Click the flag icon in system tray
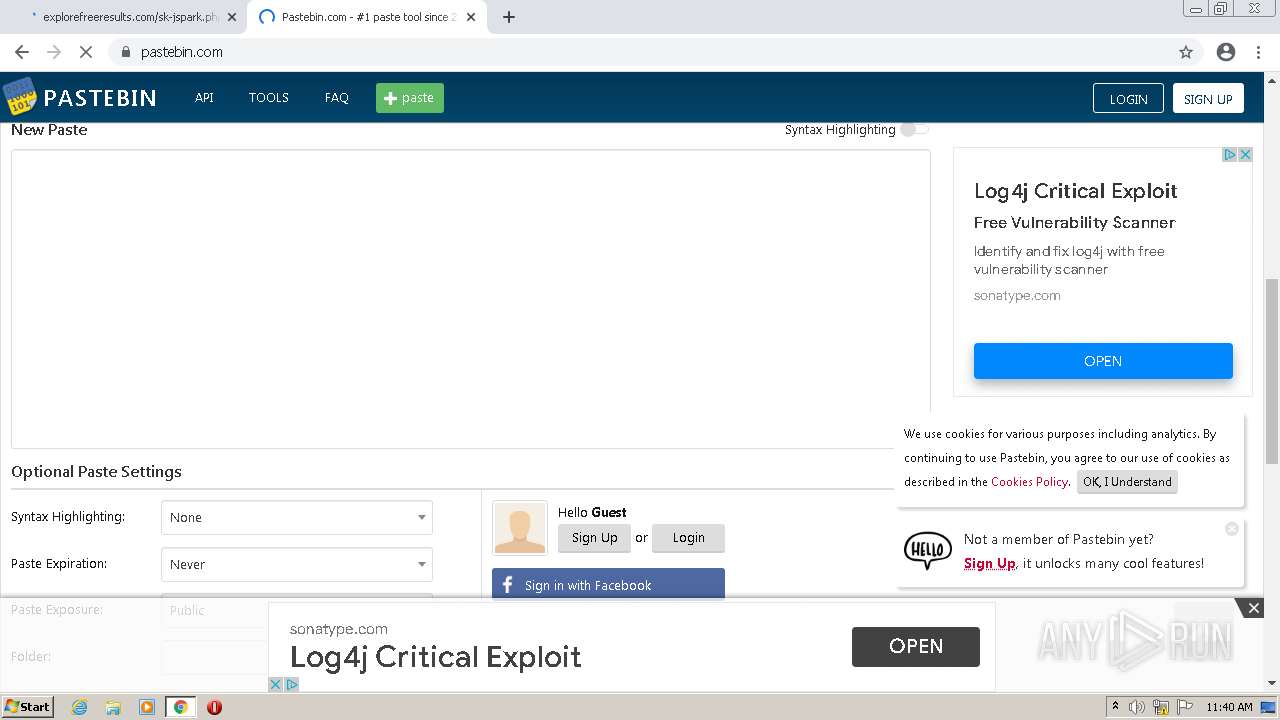This screenshot has height=720, width=1280. click(1185, 707)
